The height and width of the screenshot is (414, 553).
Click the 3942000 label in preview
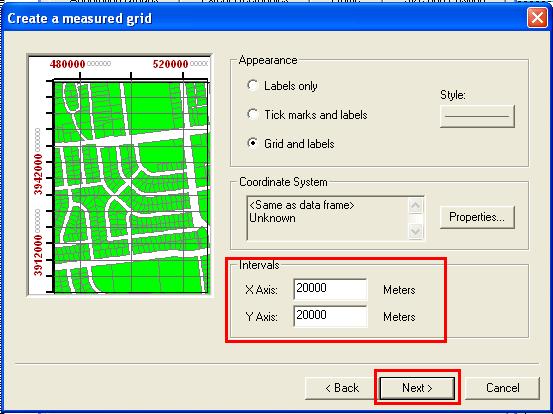[38, 174]
